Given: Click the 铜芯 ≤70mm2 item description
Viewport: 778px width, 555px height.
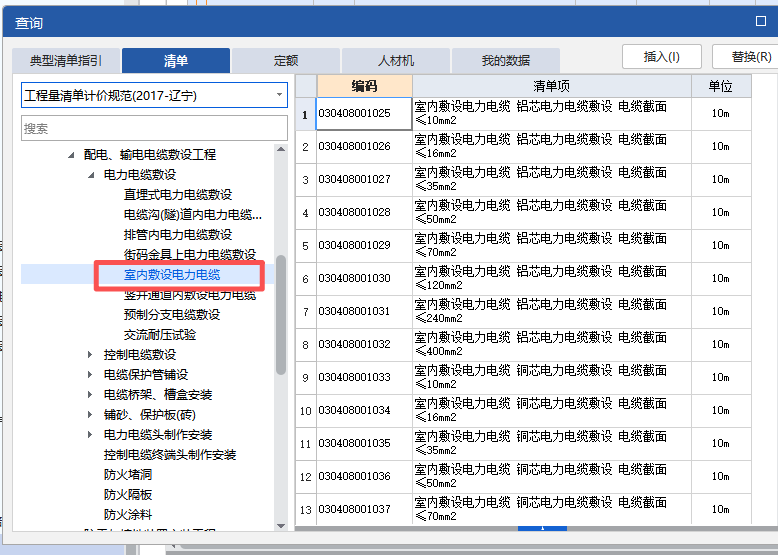Looking at the screenshot, I should coord(552,509).
